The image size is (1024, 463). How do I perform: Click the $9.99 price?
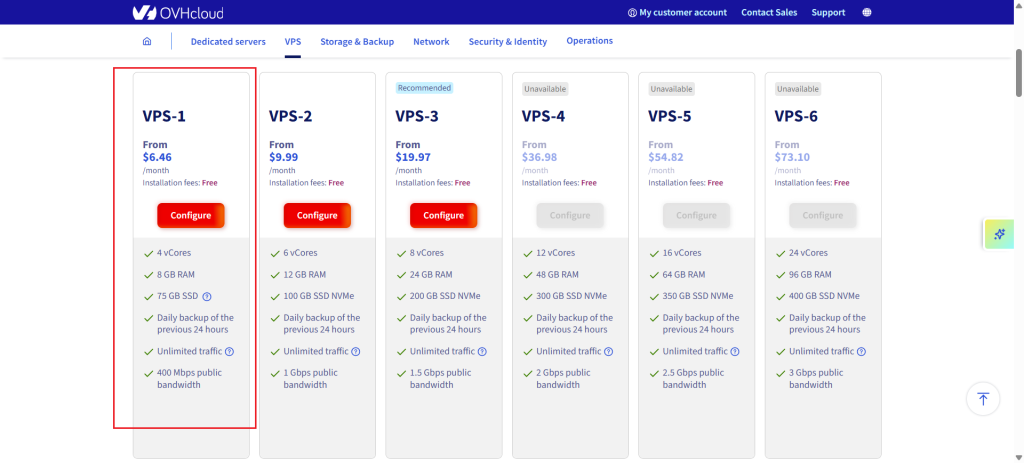coord(284,157)
